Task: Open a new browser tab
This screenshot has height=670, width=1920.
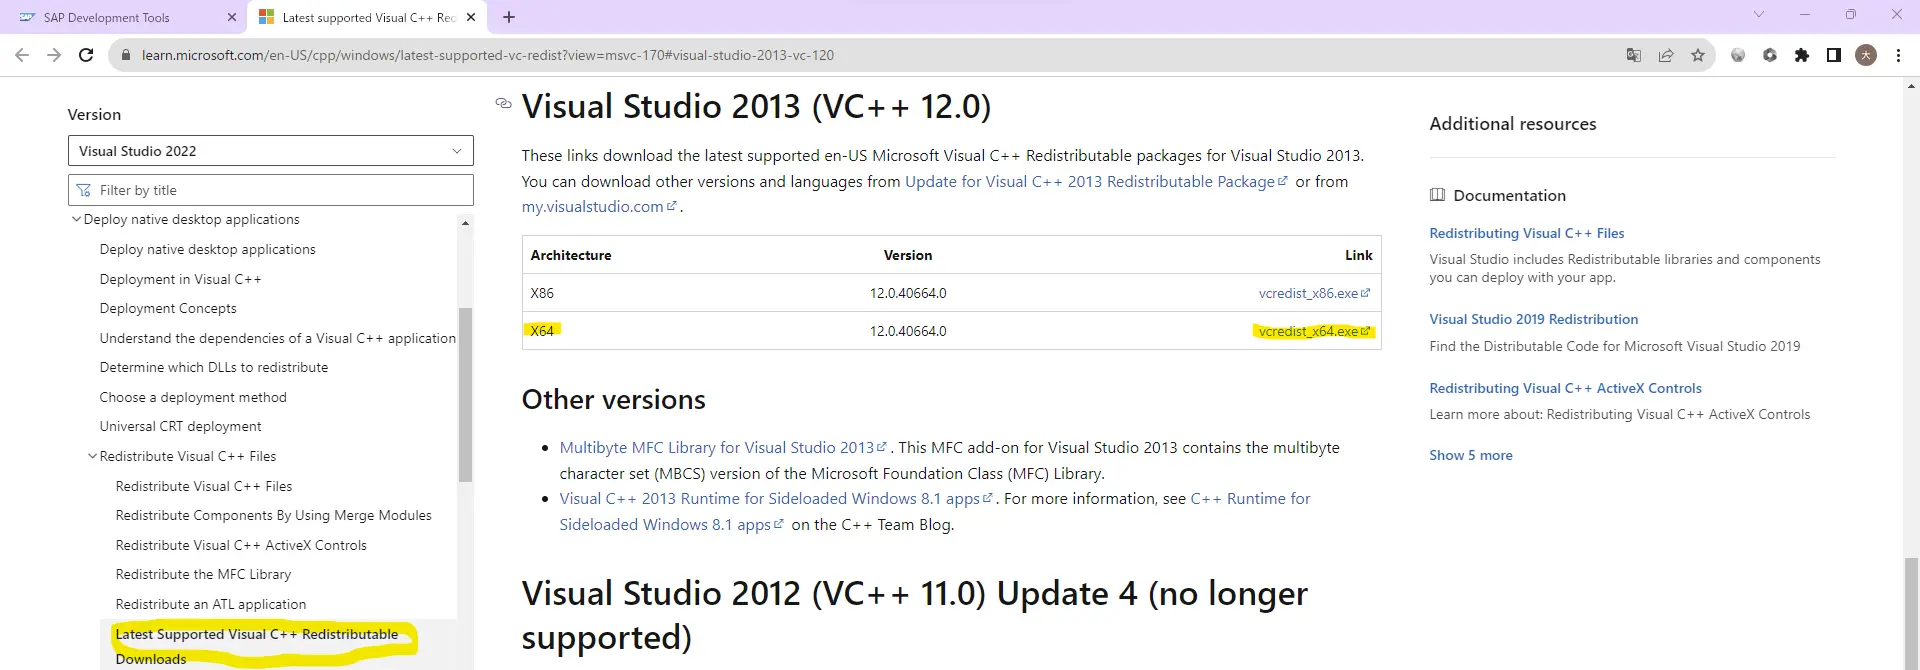Action: point(509,17)
